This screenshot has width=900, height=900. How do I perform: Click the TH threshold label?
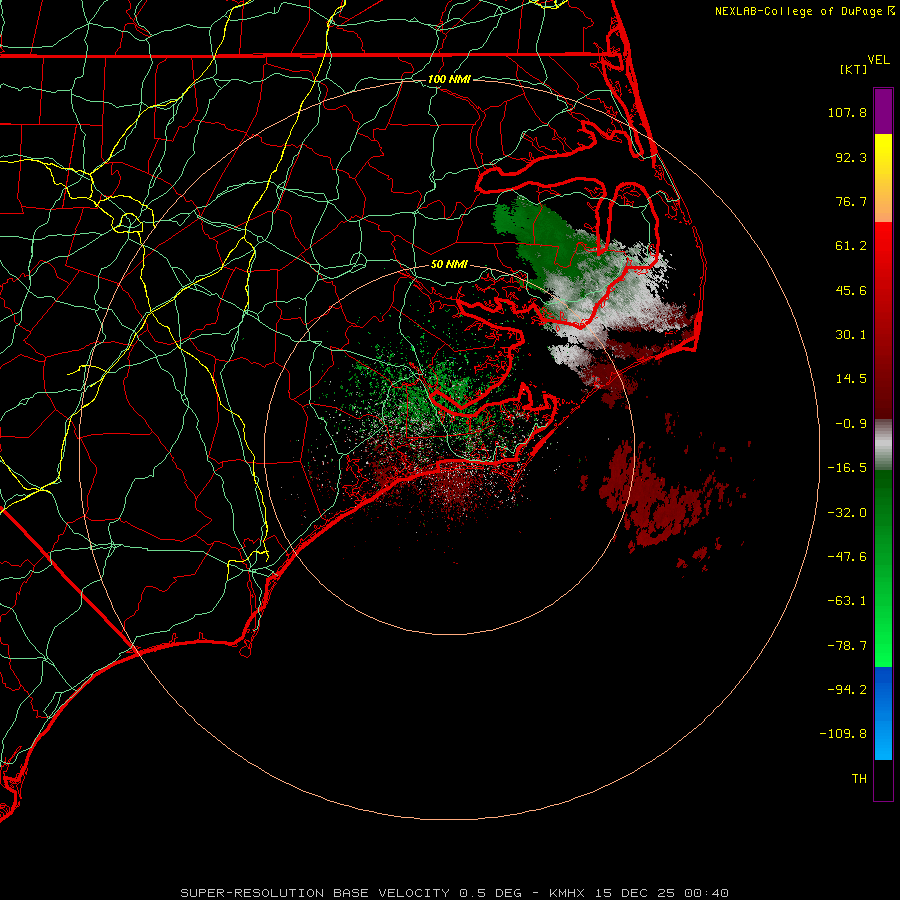tap(859, 779)
